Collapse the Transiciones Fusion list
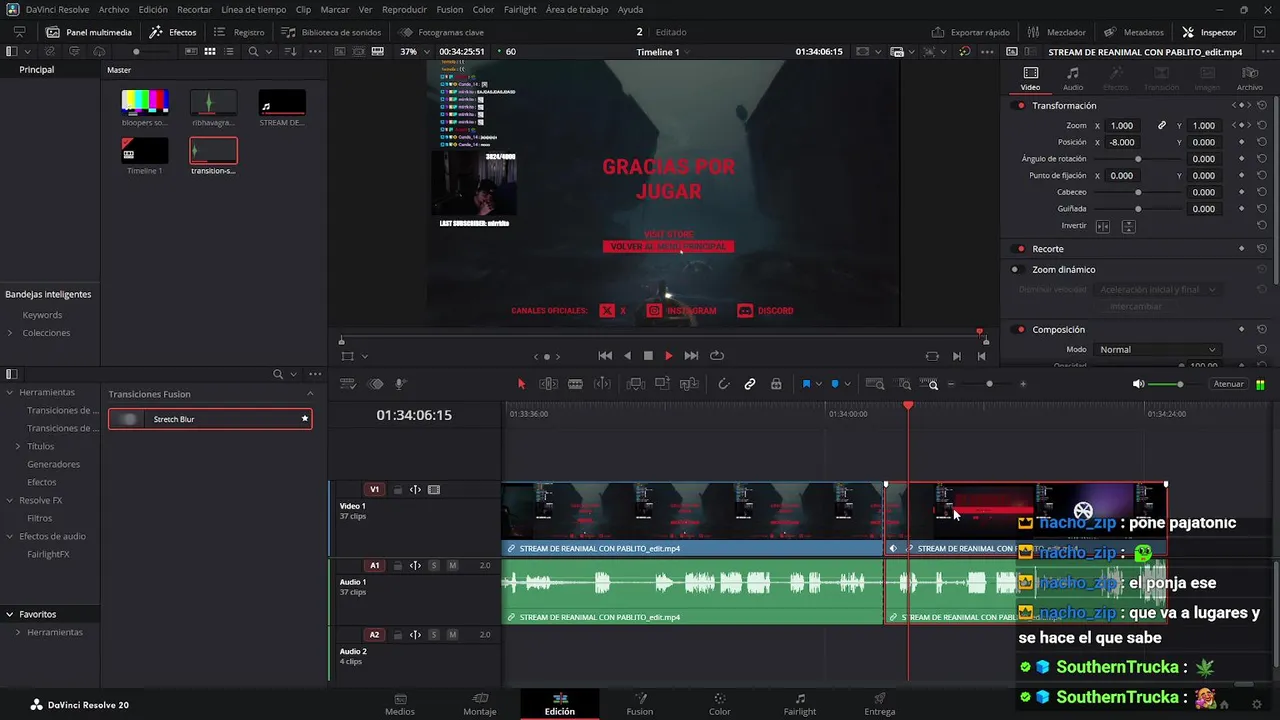The width and height of the screenshot is (1280, 720). [310, 394]
